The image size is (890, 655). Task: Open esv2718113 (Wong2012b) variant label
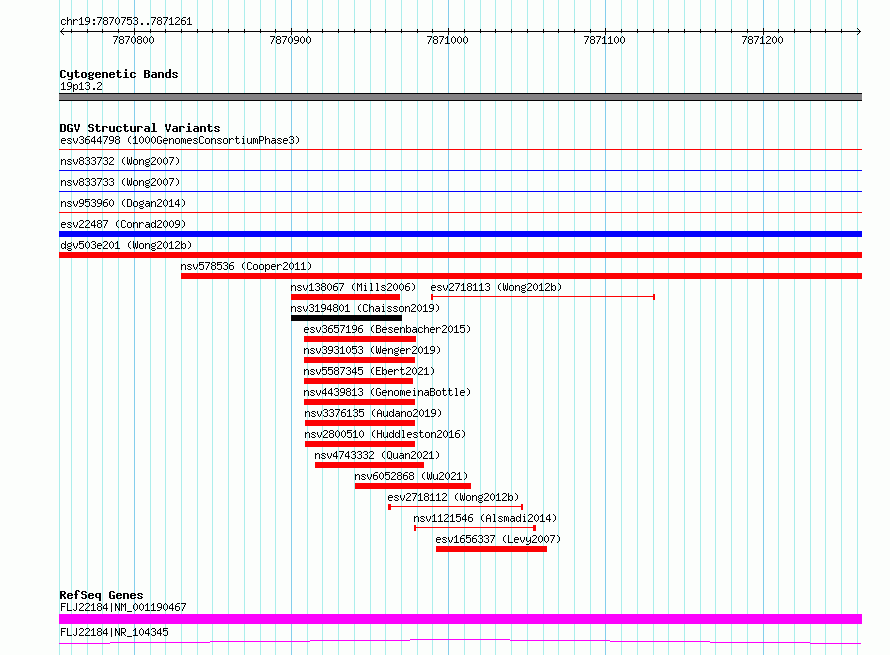(496, 287)
